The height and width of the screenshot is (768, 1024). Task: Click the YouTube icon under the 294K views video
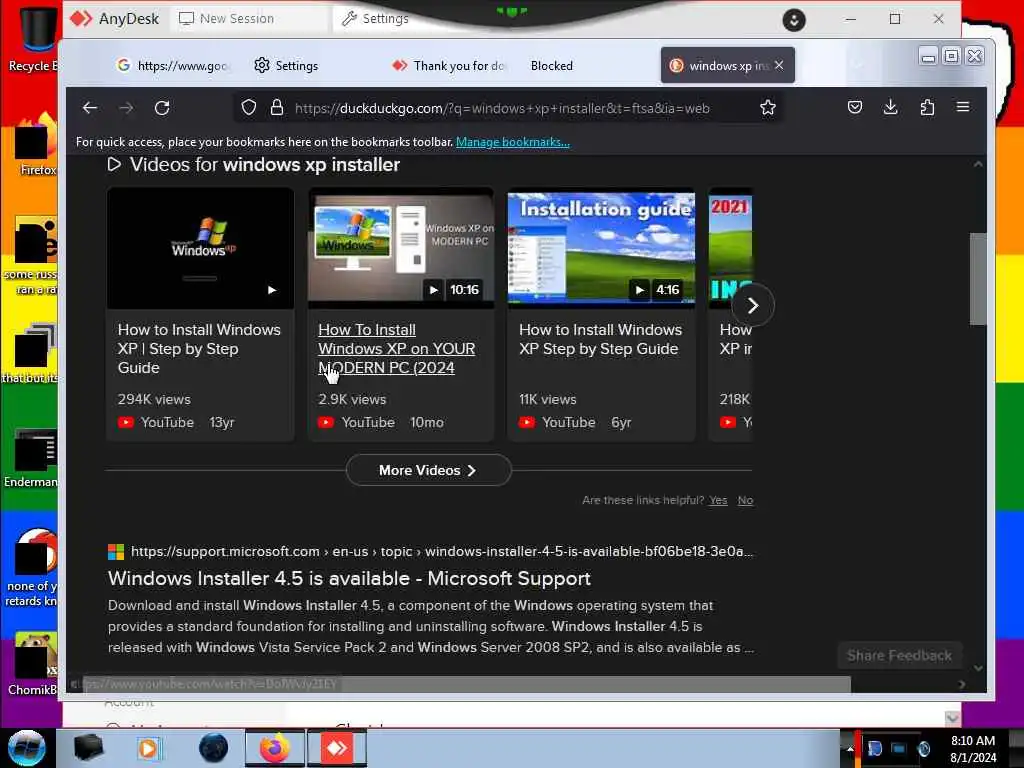[125, 423]
